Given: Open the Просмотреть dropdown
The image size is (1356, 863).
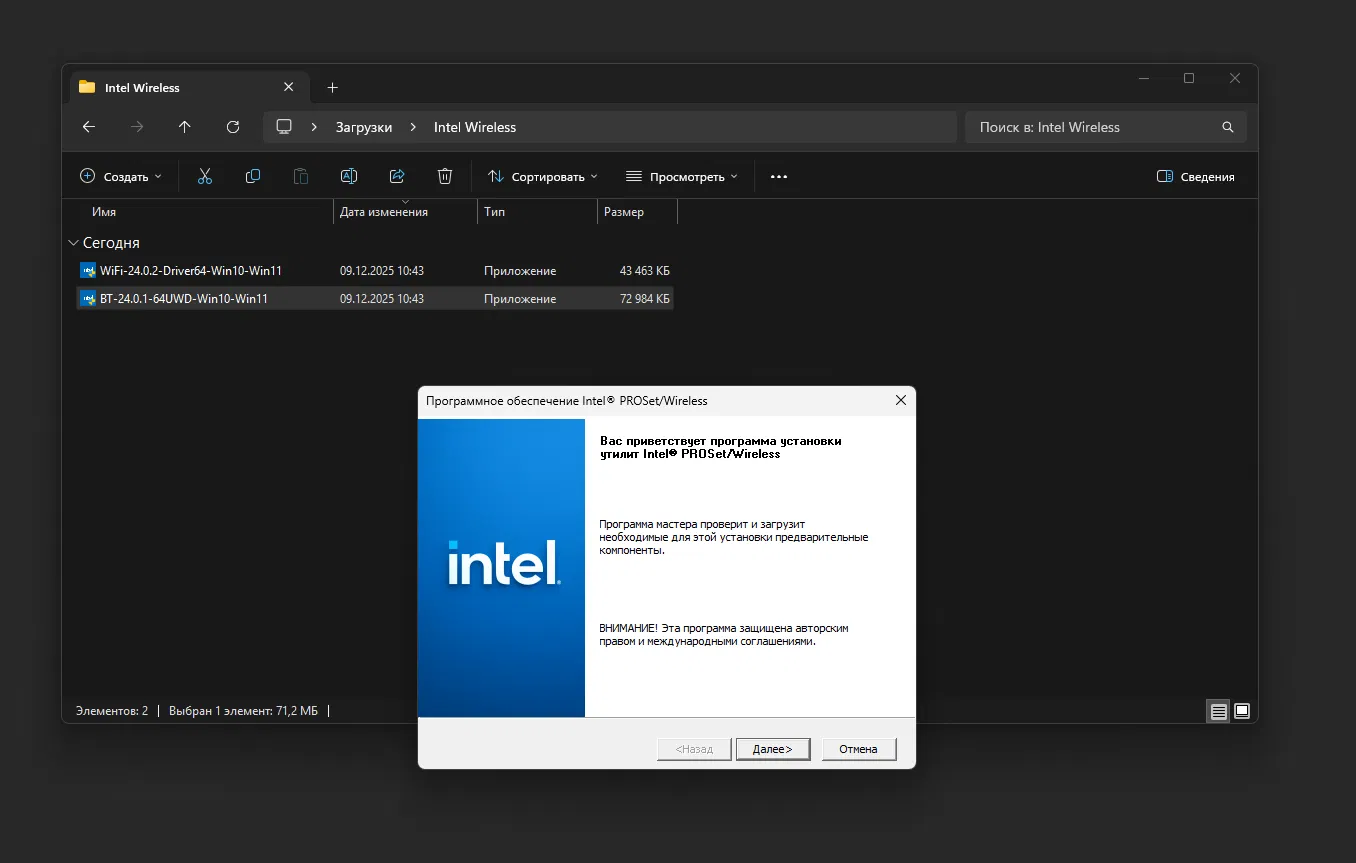Looking at the screenshot, I should pyautogui.click(x=681, y=176).
